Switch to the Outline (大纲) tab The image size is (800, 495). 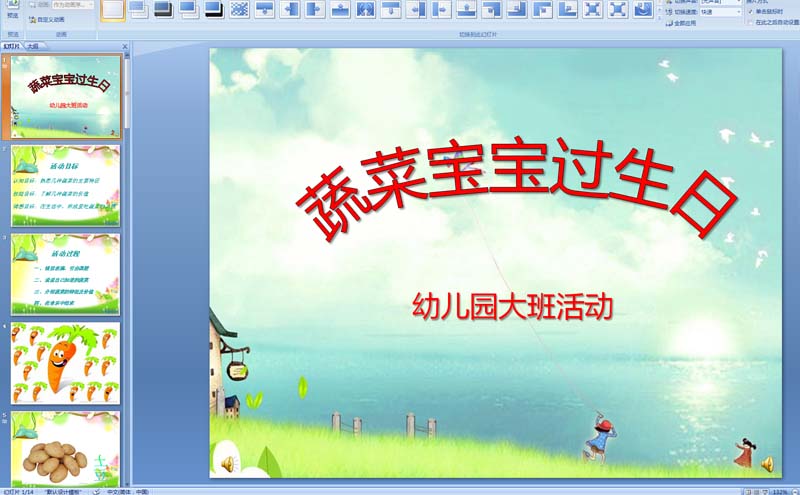pos(33,46)
